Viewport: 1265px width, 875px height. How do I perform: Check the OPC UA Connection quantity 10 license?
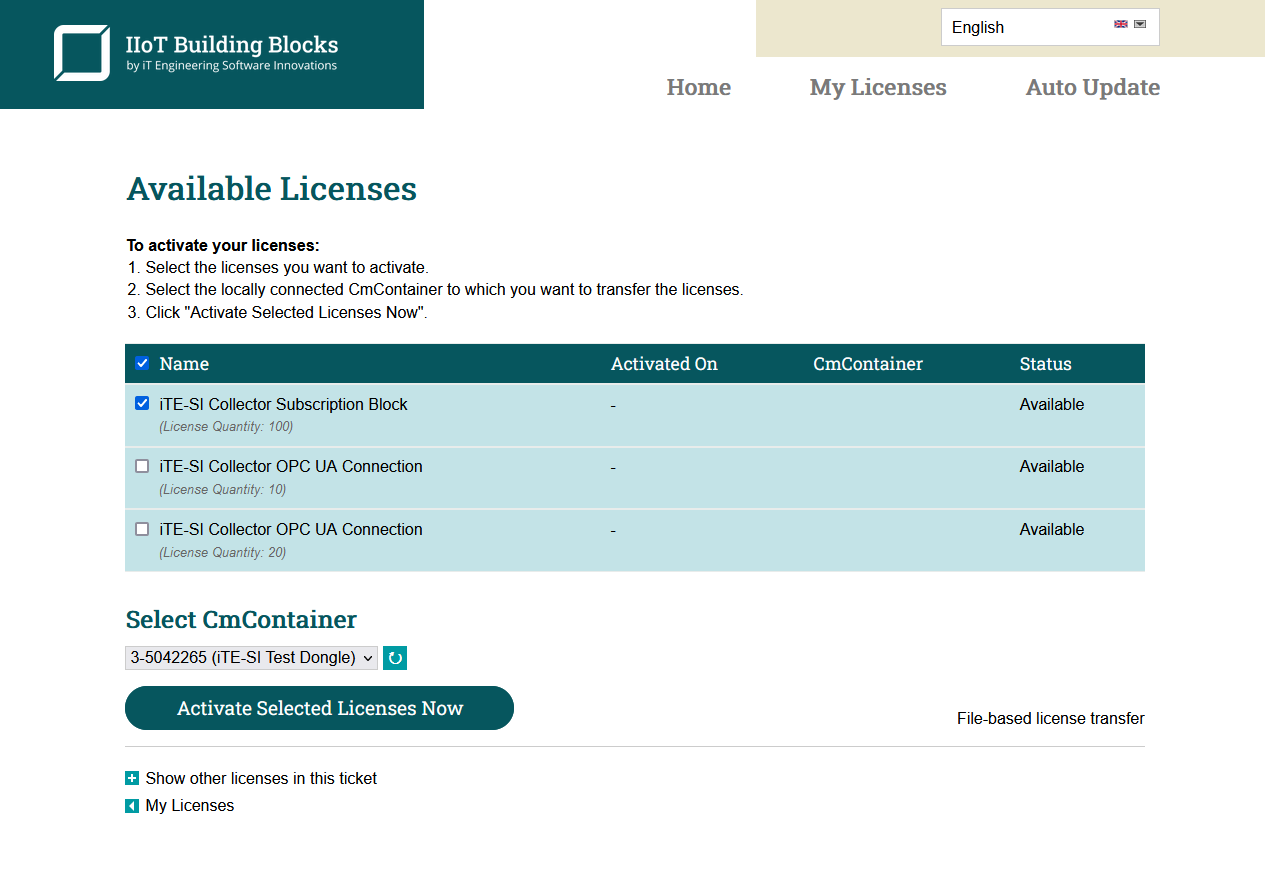click(x=142, y=466)
